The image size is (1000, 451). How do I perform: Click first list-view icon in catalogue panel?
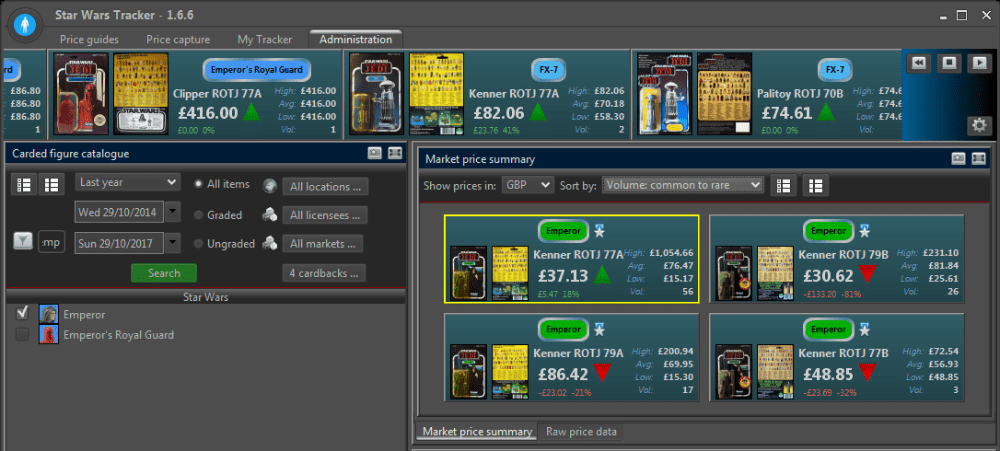point(24,185)
